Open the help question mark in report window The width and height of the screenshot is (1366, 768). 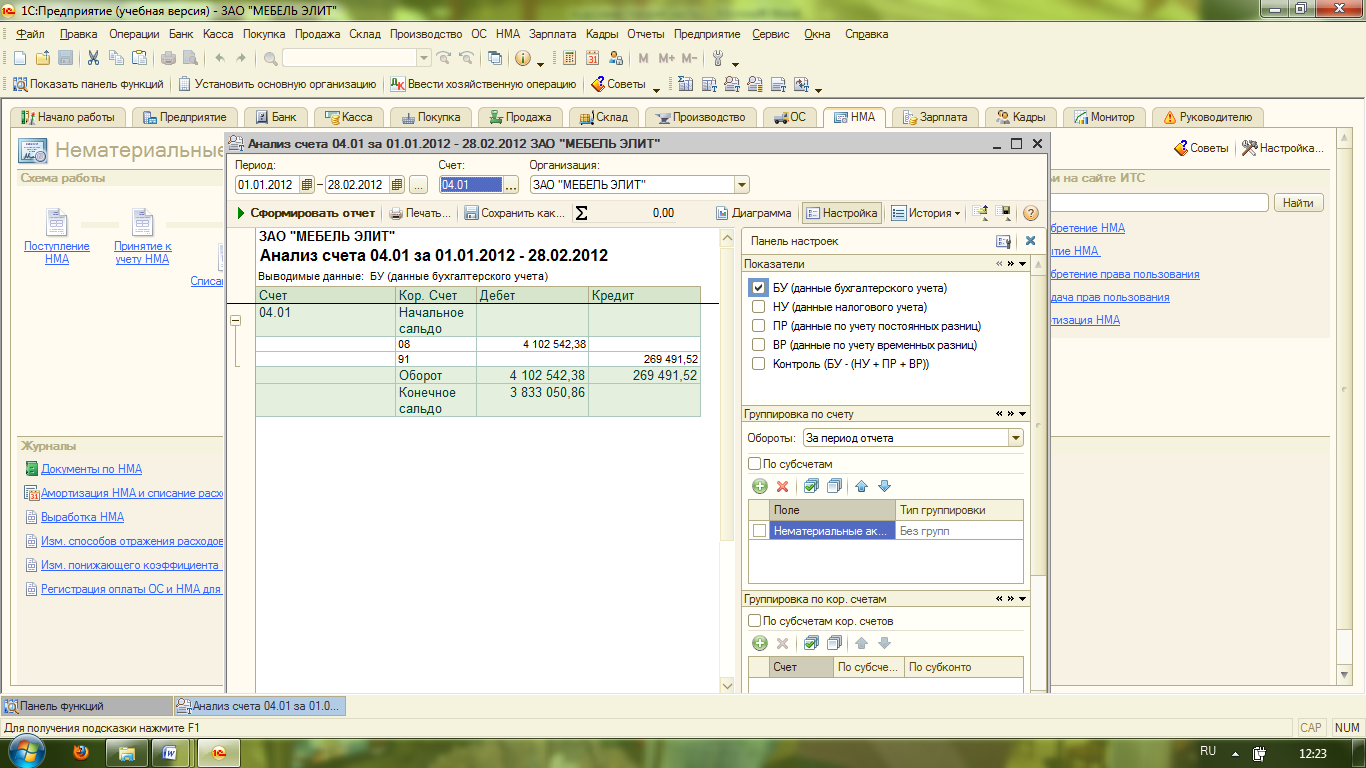[x=1031, y=213]
